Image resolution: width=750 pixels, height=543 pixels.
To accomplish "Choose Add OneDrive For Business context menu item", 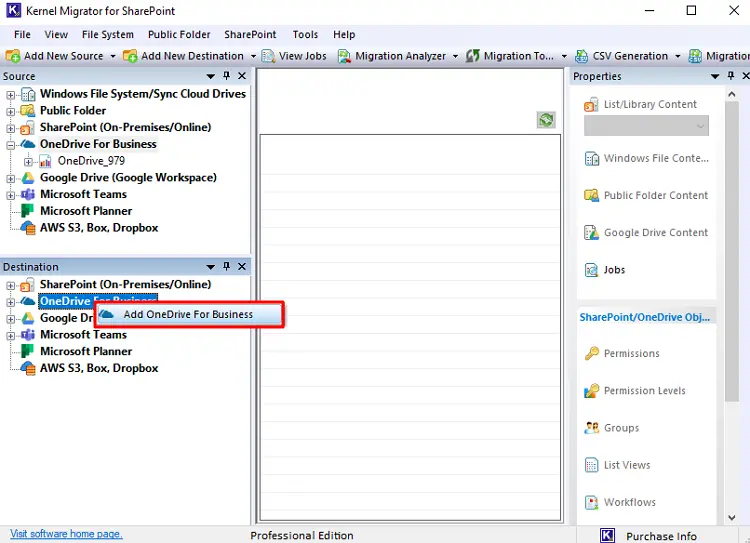I will point(189,314).
